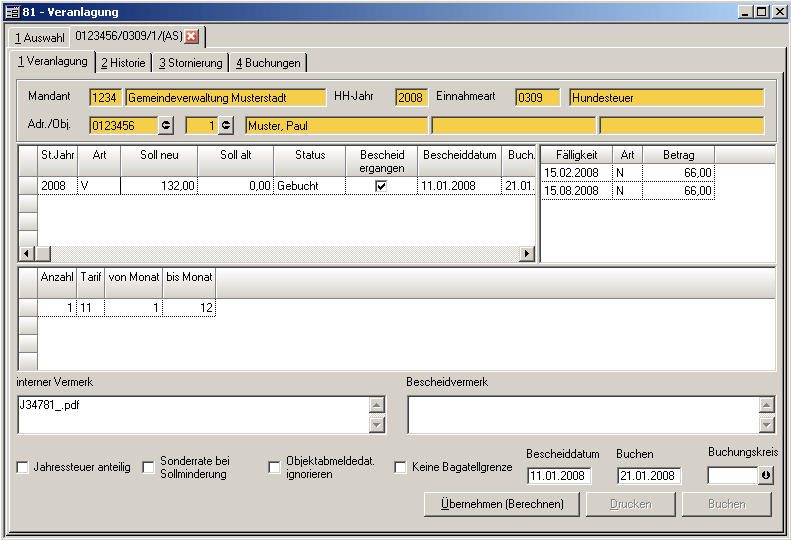791x540 pixels.
Task: Click the lookup icon next to Adr./Obj. field
Action: (x=166, y=125)
